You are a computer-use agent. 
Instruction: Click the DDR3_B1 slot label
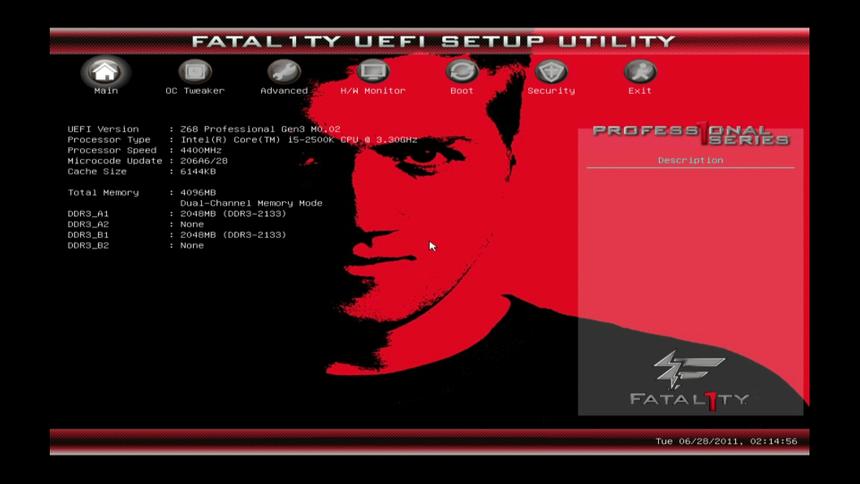coord(88,235)
